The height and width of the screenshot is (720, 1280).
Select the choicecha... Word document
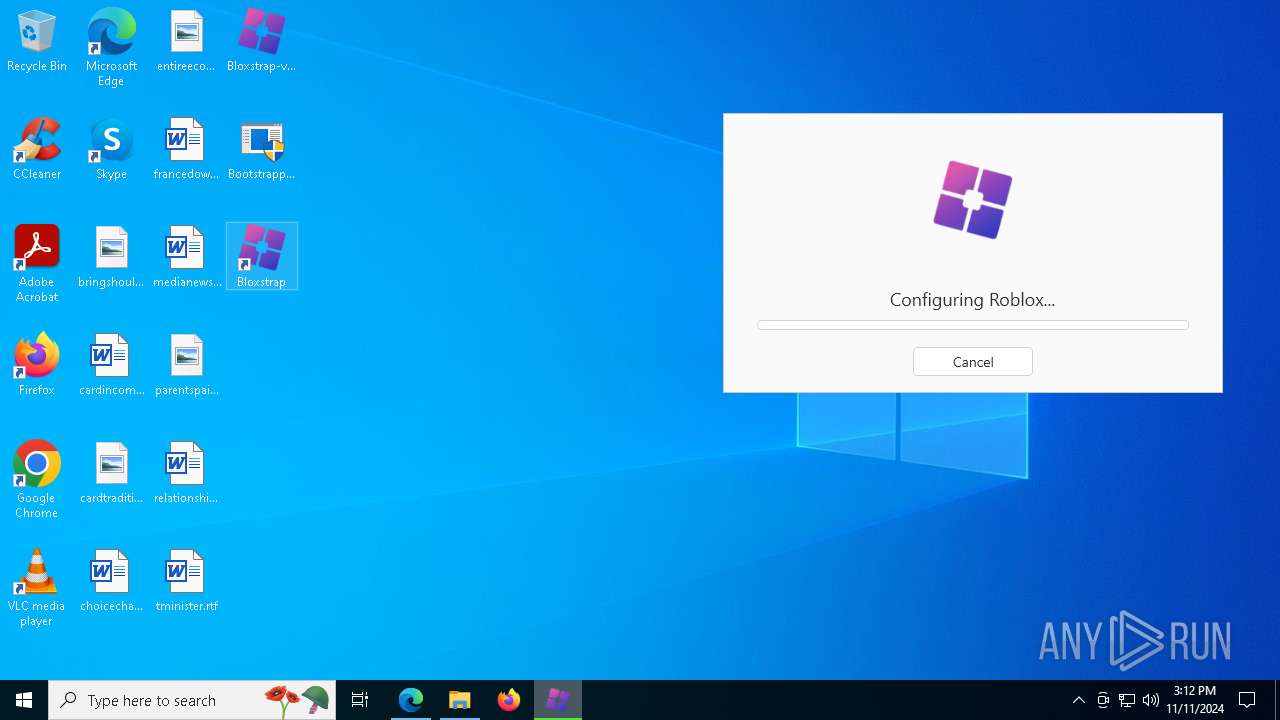coord(111,582)
